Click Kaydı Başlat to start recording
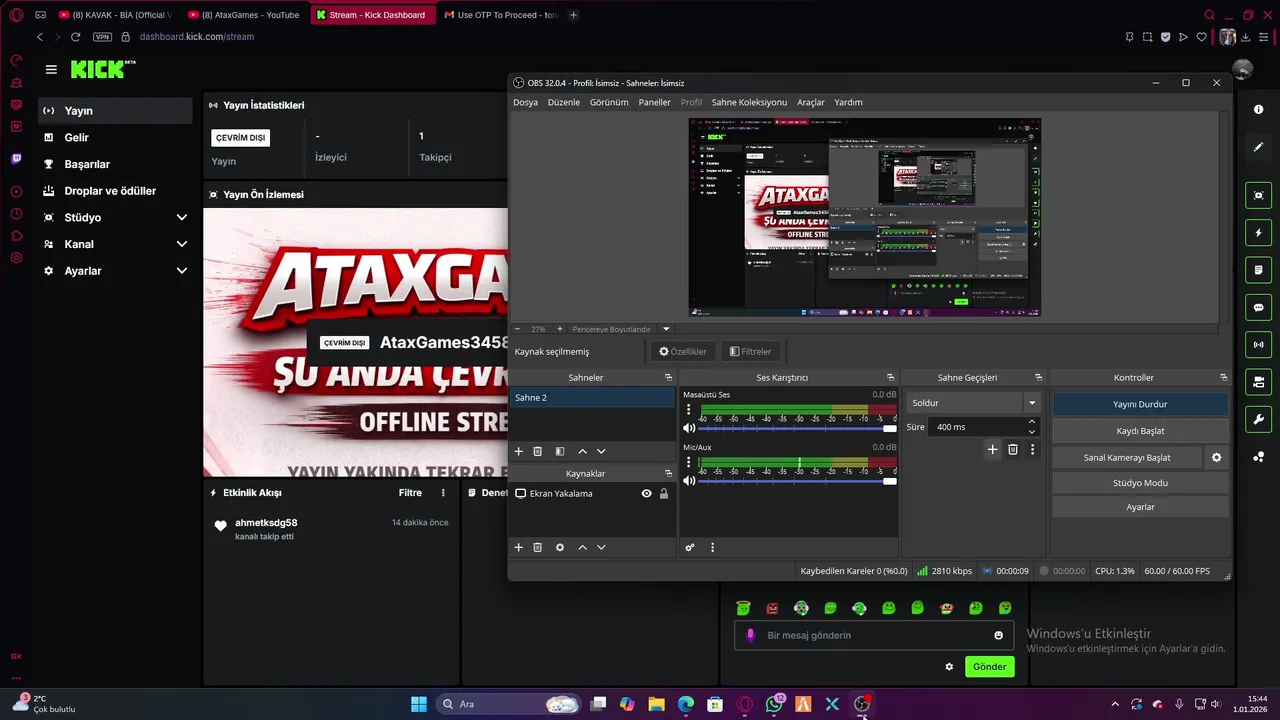1280x720 pixels. pyautogui.click(x=1140, y=431)
